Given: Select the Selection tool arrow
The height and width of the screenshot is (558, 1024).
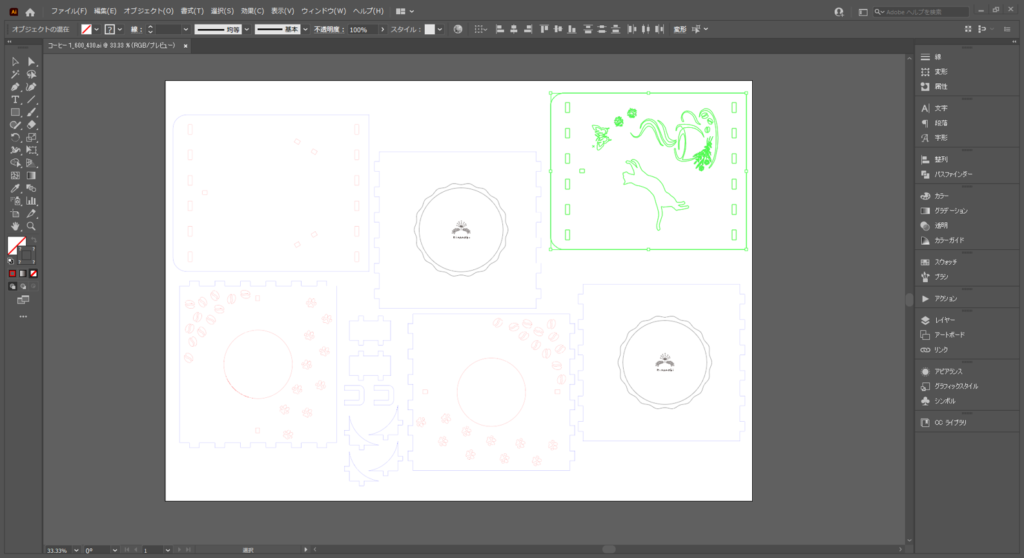Looking at the screenshot, I should click(15, 62).
